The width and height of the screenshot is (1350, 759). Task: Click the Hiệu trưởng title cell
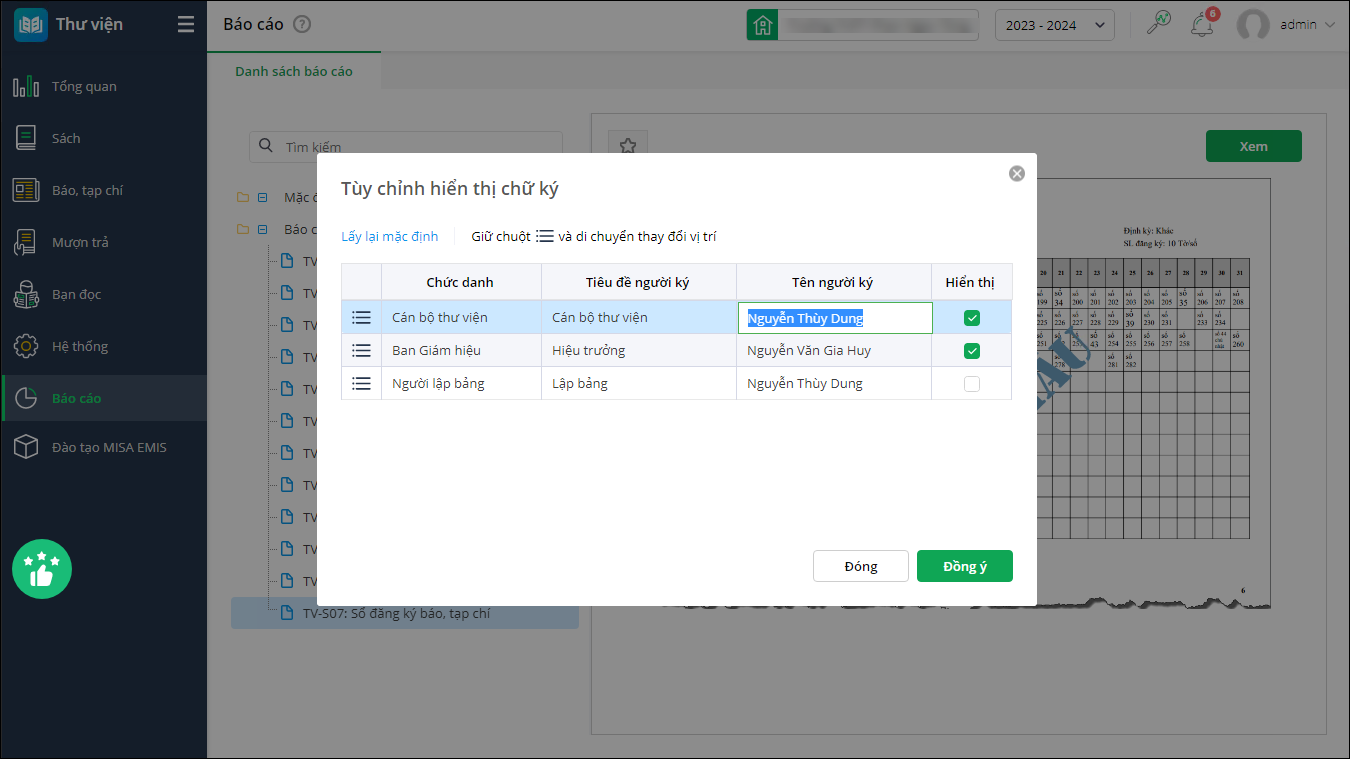pyautogui.click(x=639, y=351)
